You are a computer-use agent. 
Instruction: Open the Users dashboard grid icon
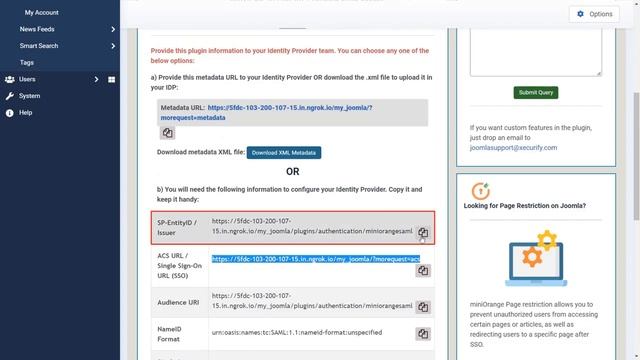click(x=111, y=80)
